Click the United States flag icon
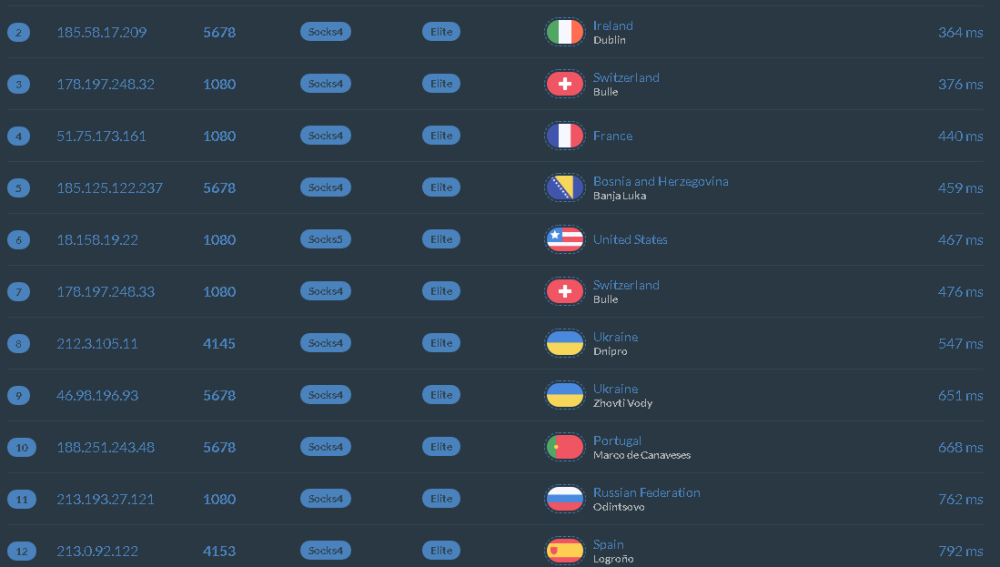 [x=565, y=240]
